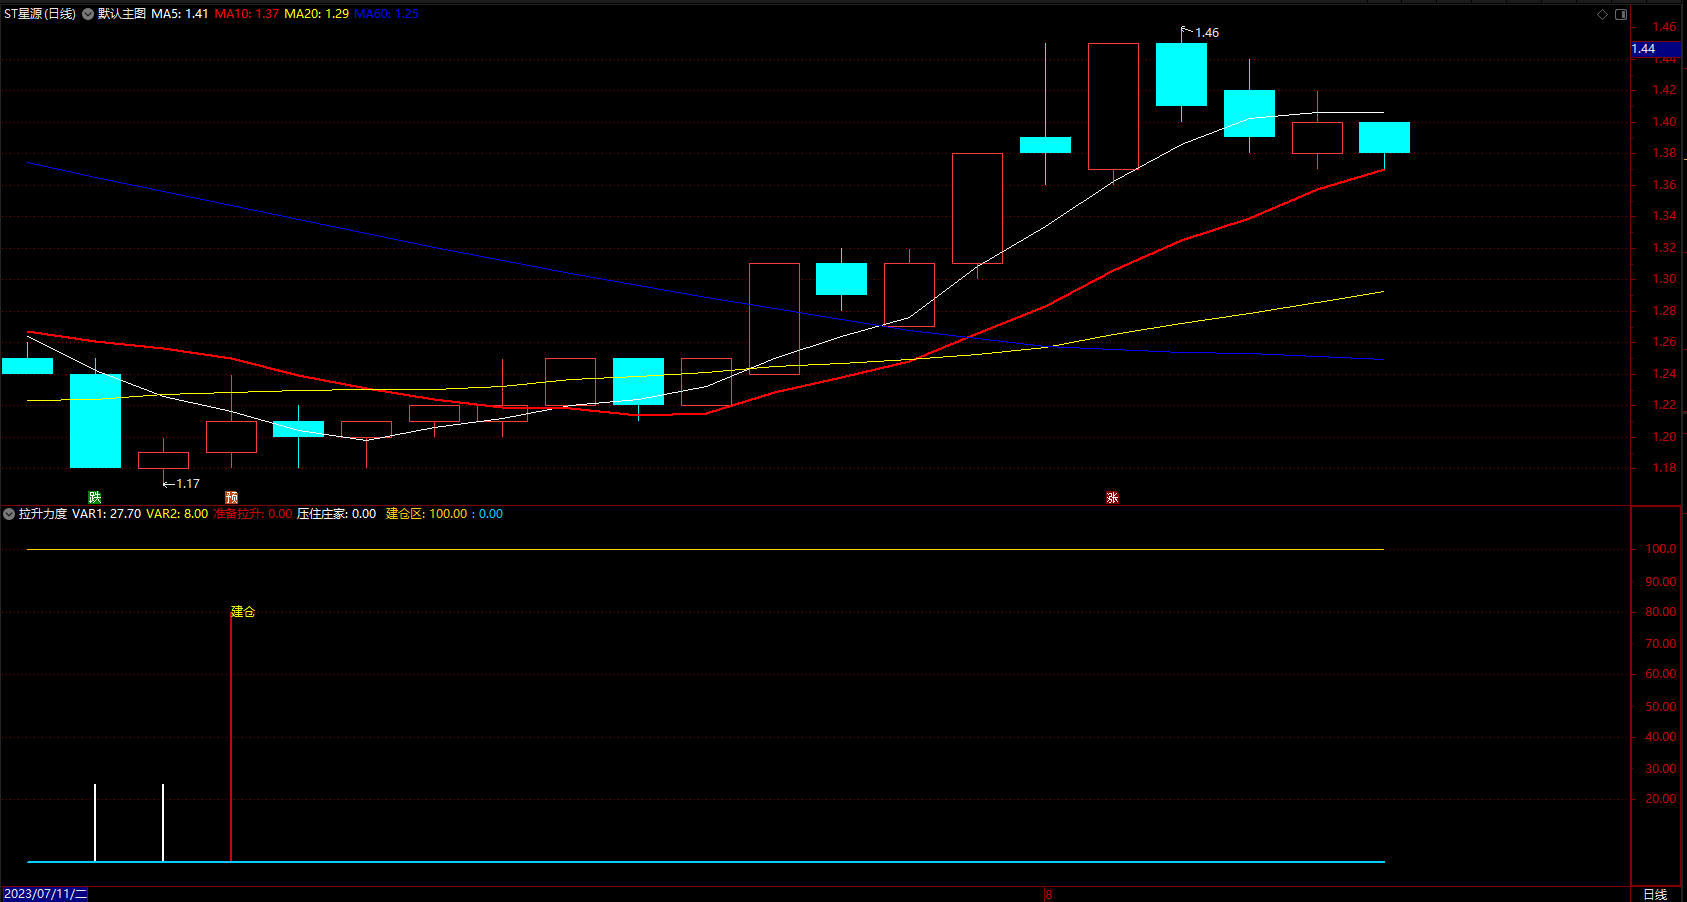Click the 20.00 level on the indicator axis
1687x902 pixels.
coord(1661,799)
